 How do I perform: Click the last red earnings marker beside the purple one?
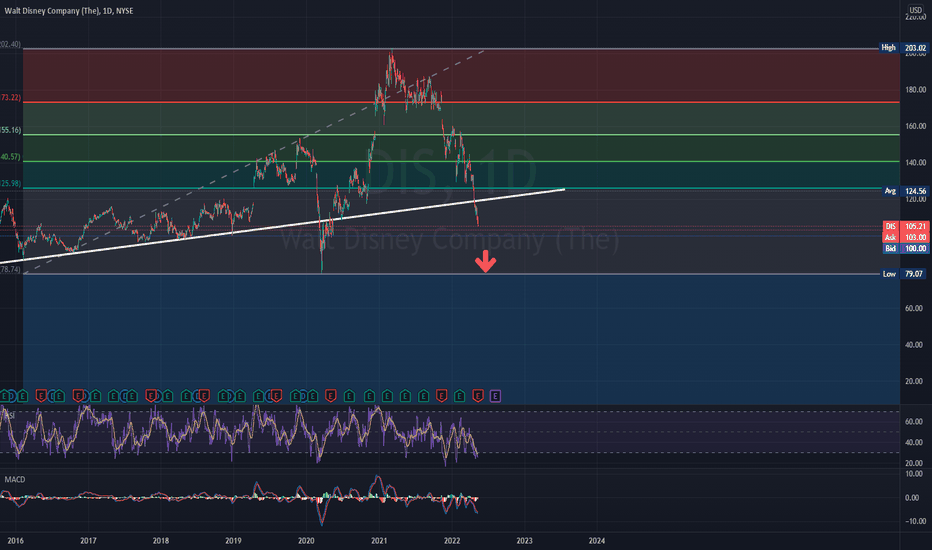pos(477,396)
